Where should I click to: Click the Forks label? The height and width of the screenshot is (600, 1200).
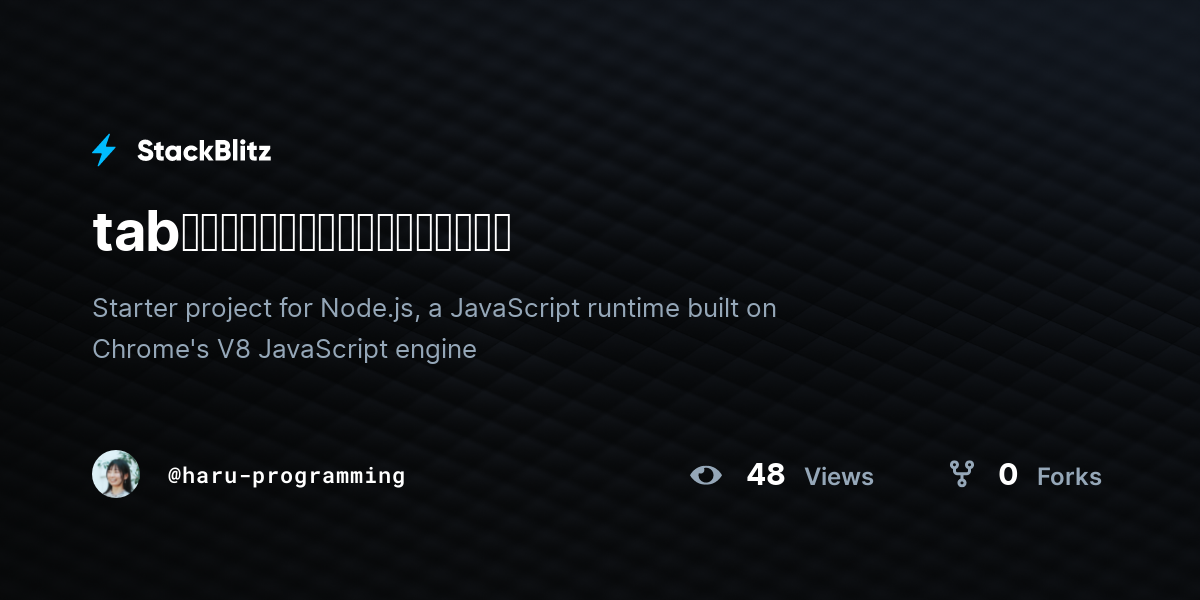pos(1069,477)
